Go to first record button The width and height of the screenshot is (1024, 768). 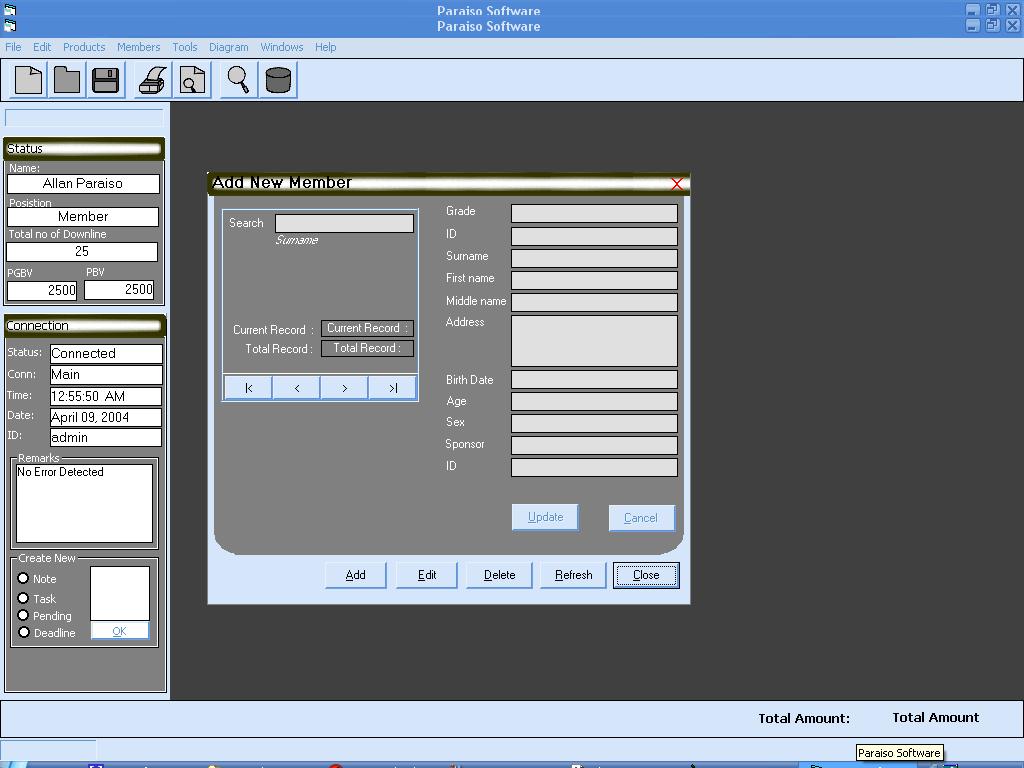click(x=248, y=388)
